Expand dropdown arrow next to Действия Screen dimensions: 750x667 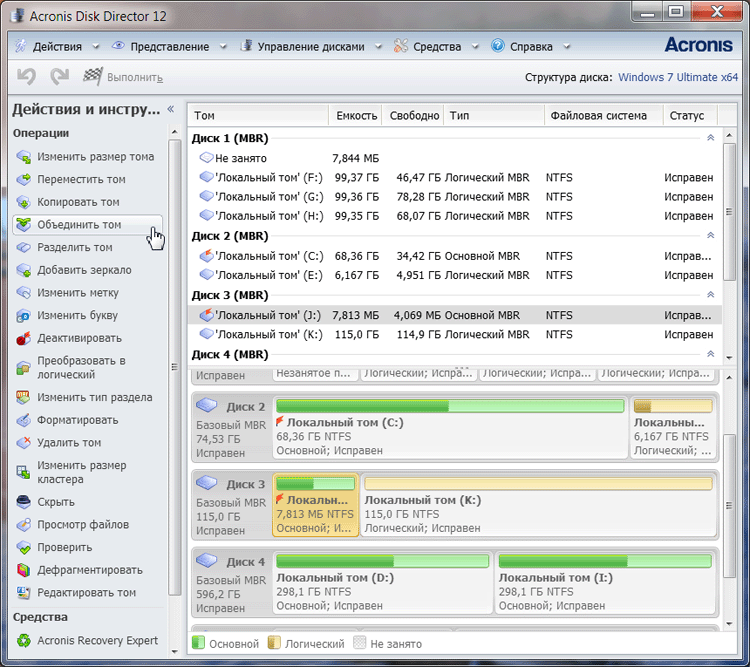[x=96, y=47]
